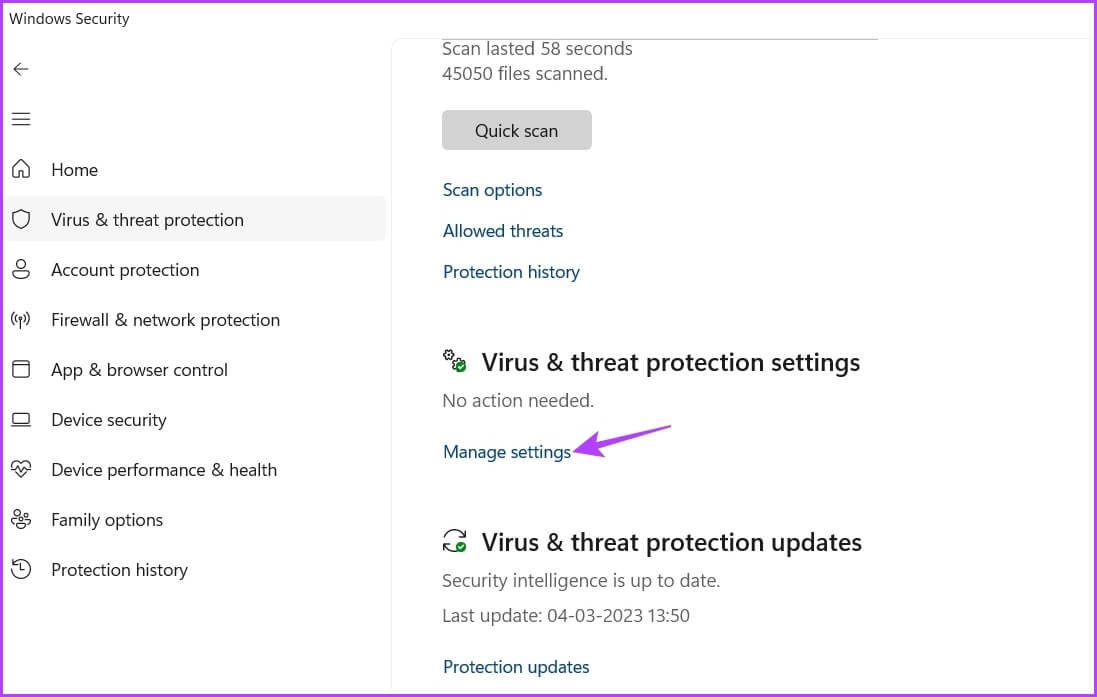Open the Protection updates link
This screenshot has height=697, width=1097.
click(x=516, y=667)
